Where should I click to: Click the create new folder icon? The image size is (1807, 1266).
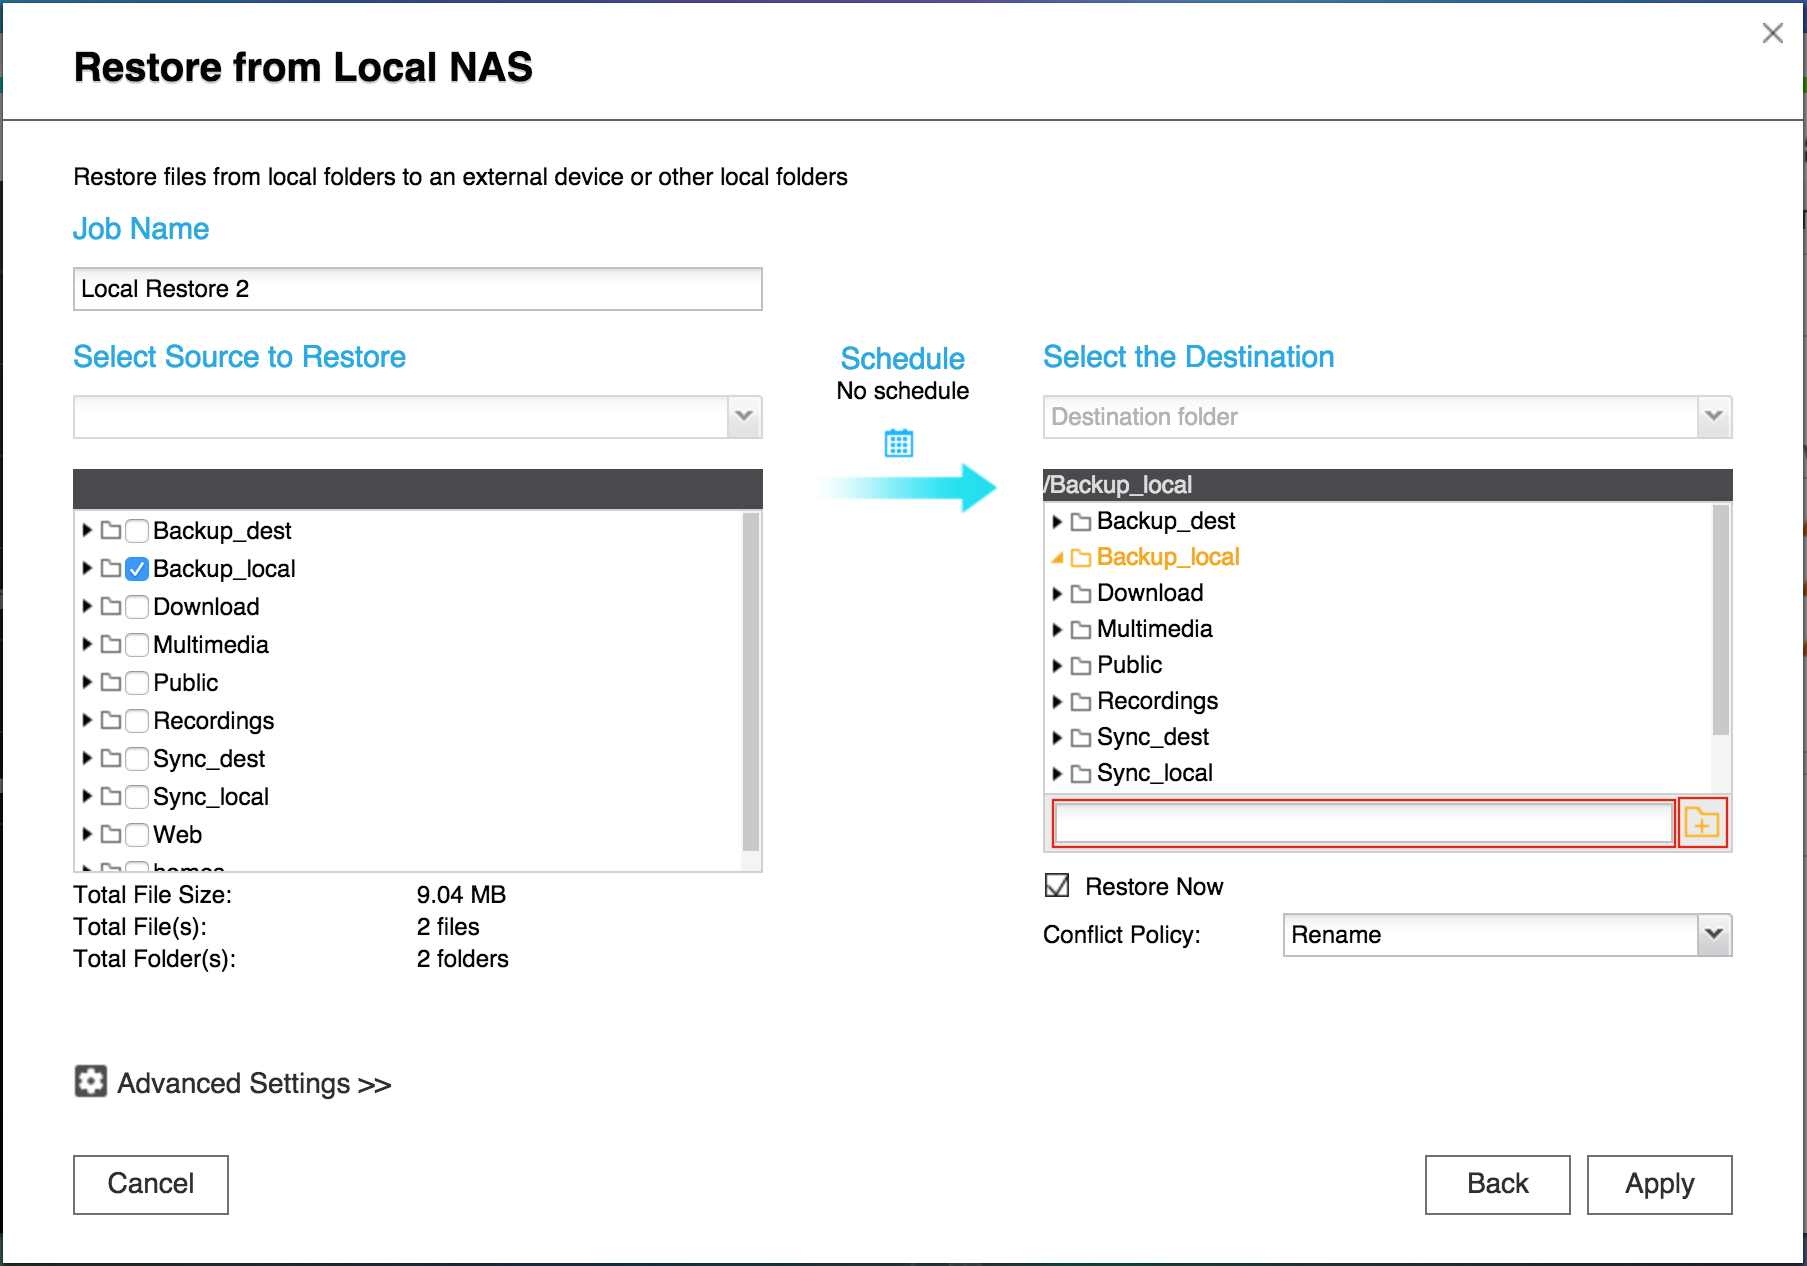(1702, 823)
